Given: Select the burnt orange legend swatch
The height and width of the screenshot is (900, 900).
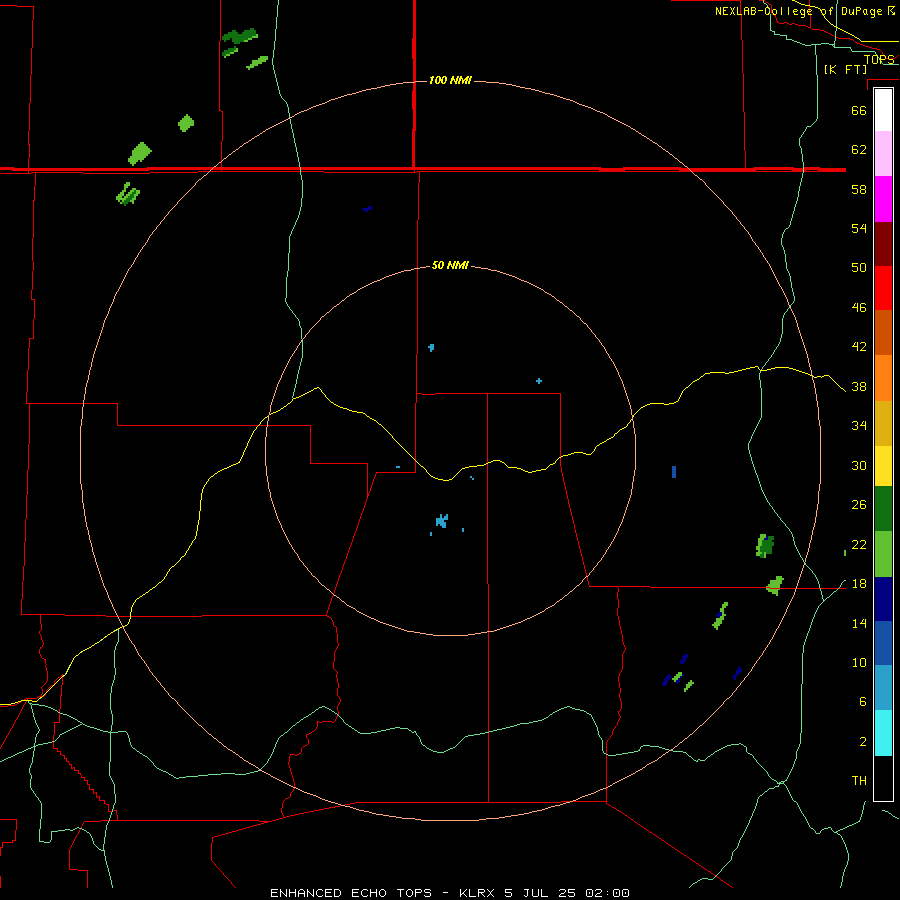Looking at the screenshot, I should [883, 332].
